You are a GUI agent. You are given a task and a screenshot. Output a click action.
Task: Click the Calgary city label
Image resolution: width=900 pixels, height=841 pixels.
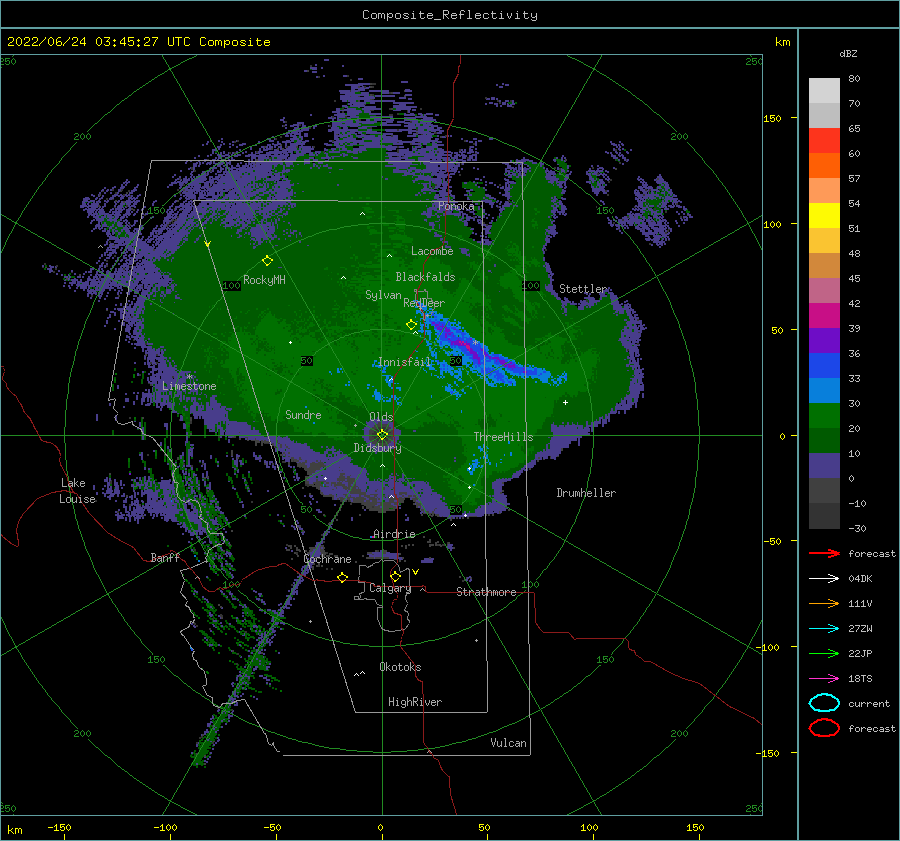coord(390,588)
